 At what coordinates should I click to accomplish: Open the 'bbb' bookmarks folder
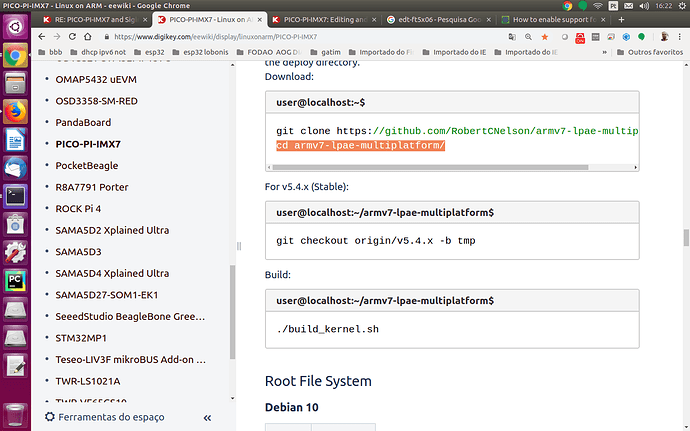pos(50,52)
